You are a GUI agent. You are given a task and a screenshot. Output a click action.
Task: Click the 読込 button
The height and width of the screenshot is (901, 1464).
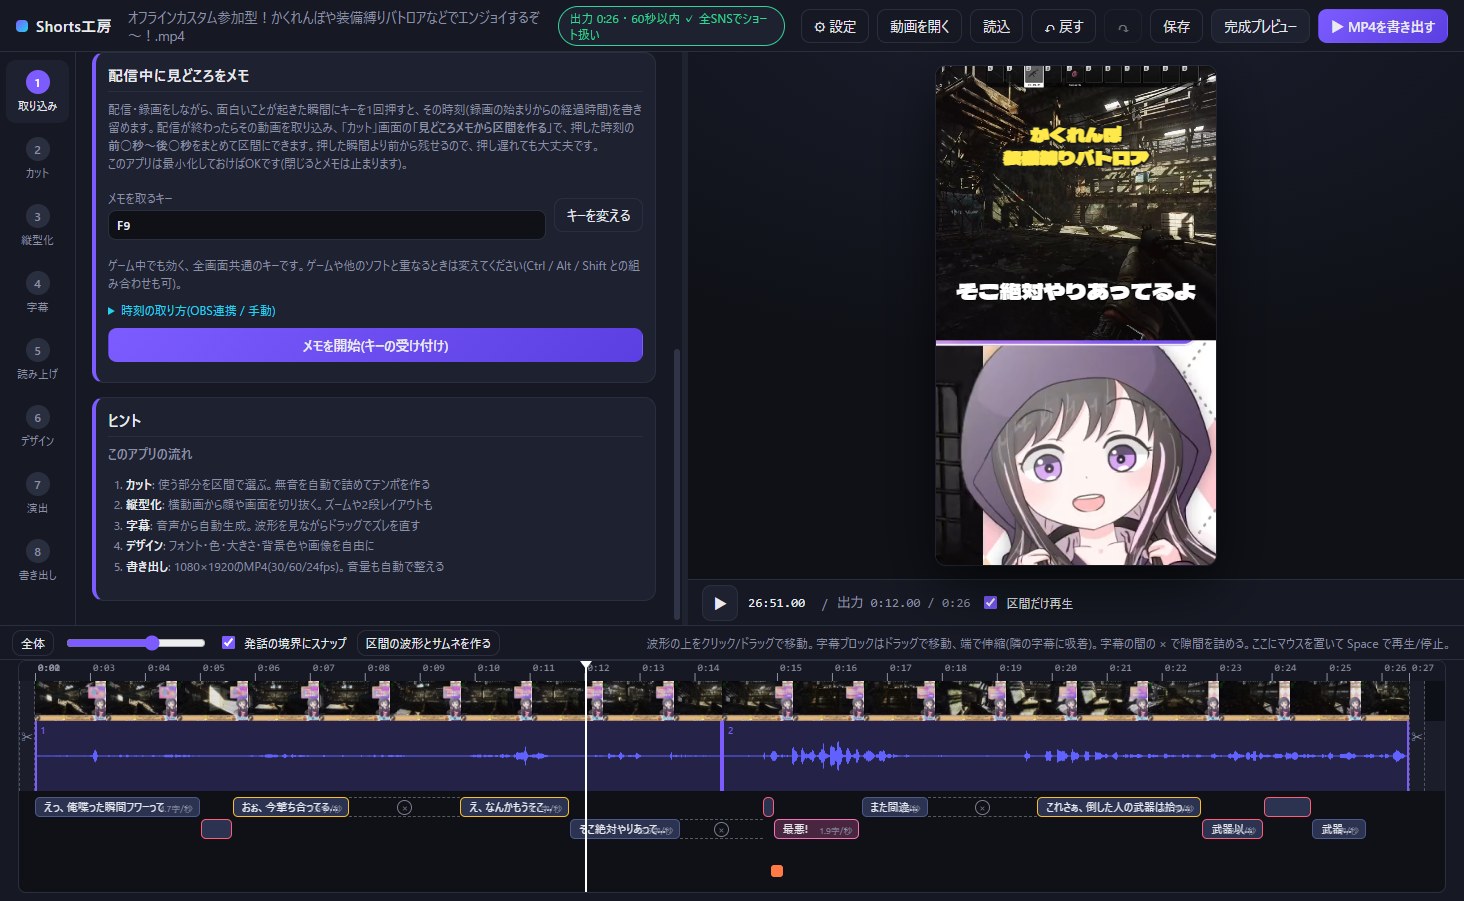[996, 27]
